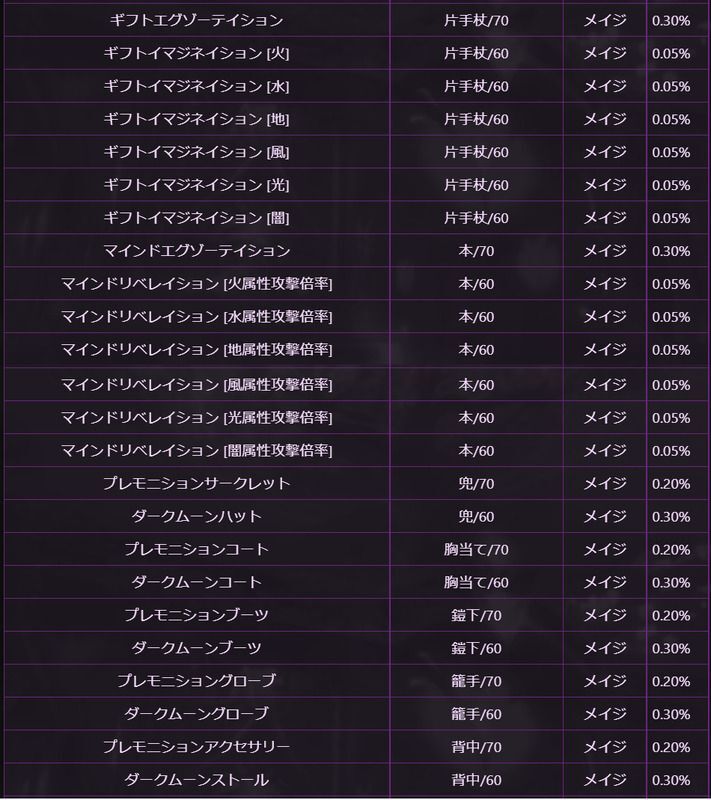The width and height of the screenshot is (711, 800).
Task: Select the 本/70 equipment type cell
Action: point(476,251)
